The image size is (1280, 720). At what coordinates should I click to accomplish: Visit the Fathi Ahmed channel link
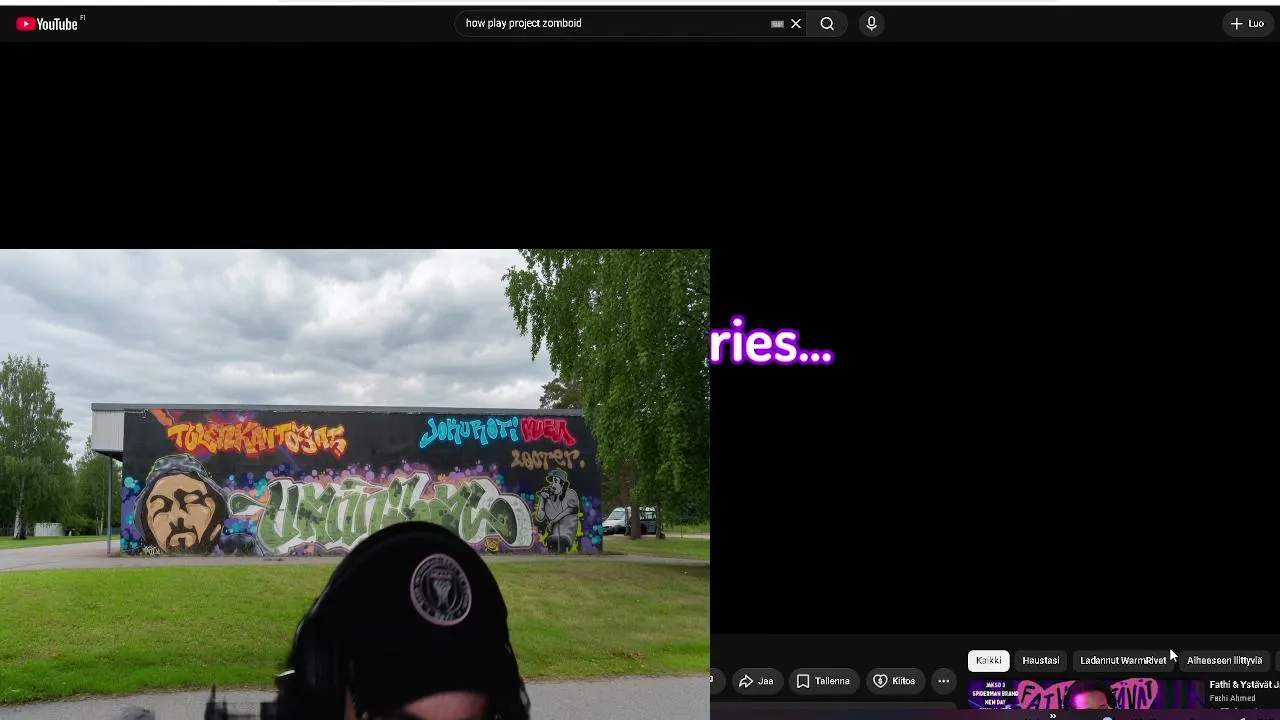pyautogui.click(x=1232, y=698)
